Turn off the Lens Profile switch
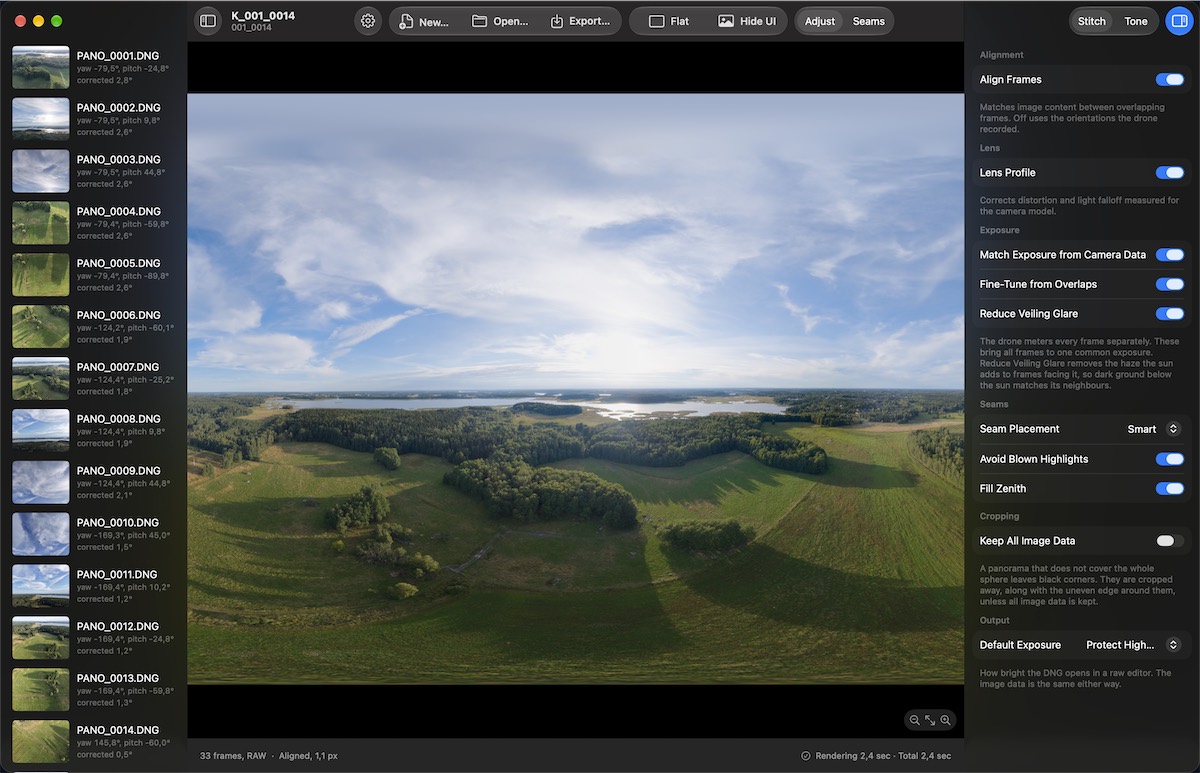The image size is (1200, 773). [1169, 173]
